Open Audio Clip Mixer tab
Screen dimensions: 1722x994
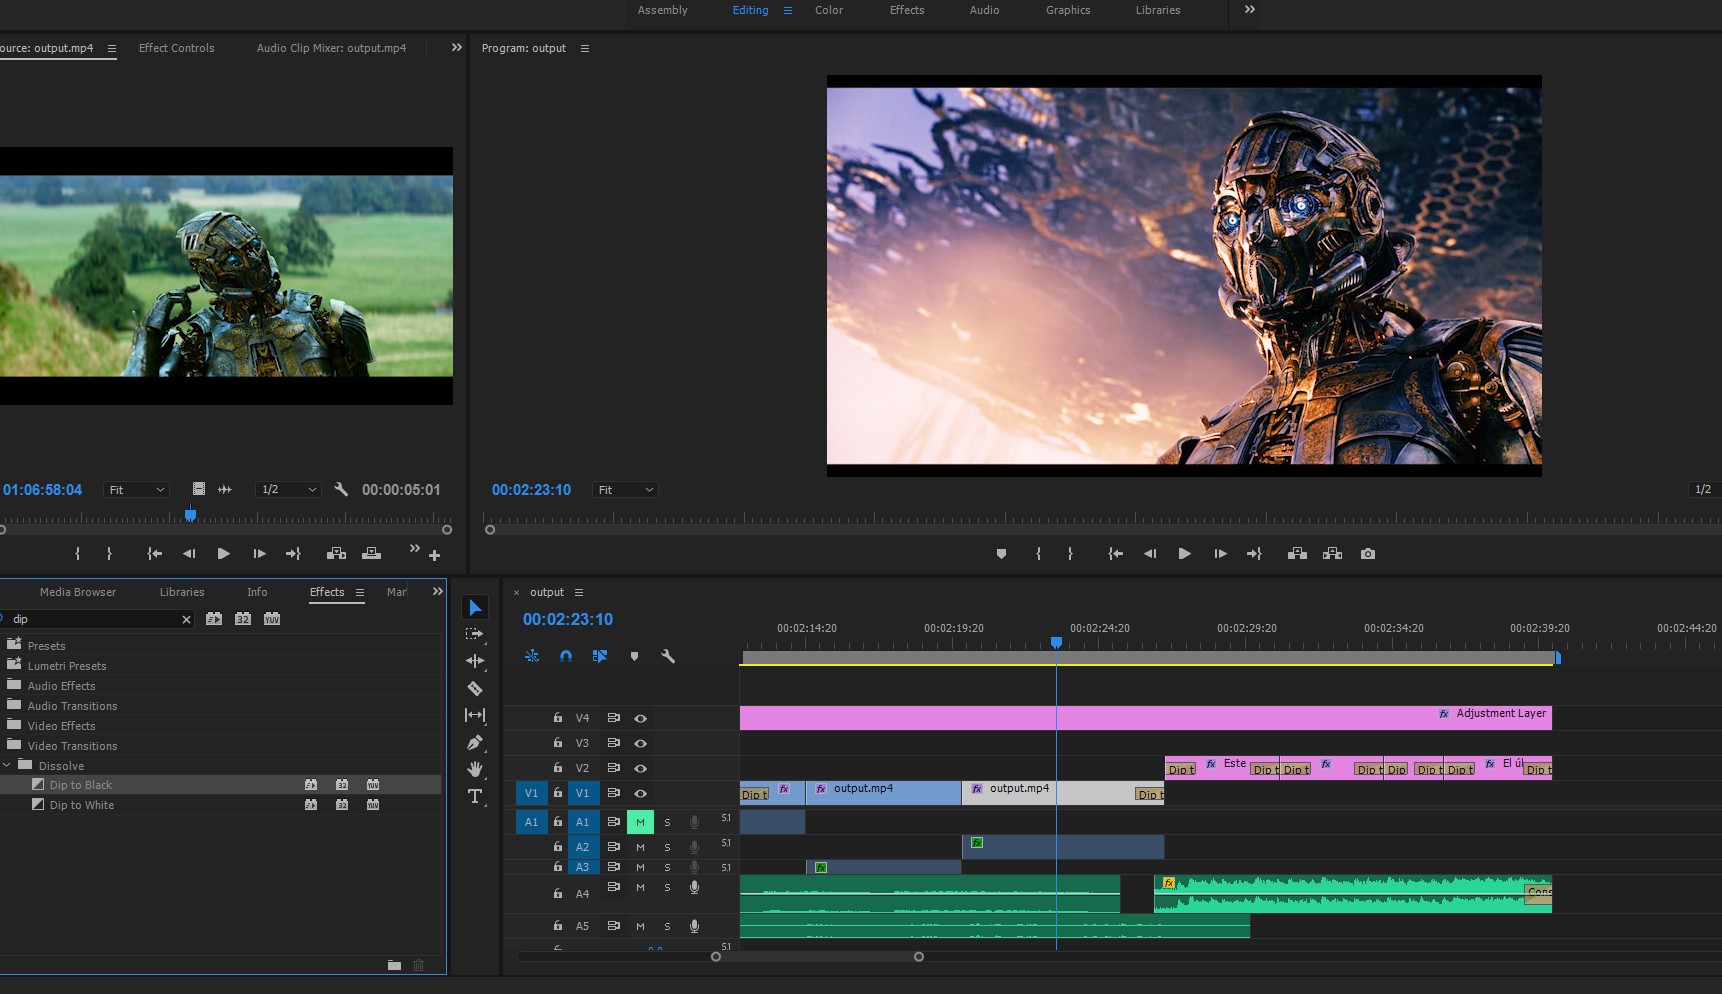point(331,48)
